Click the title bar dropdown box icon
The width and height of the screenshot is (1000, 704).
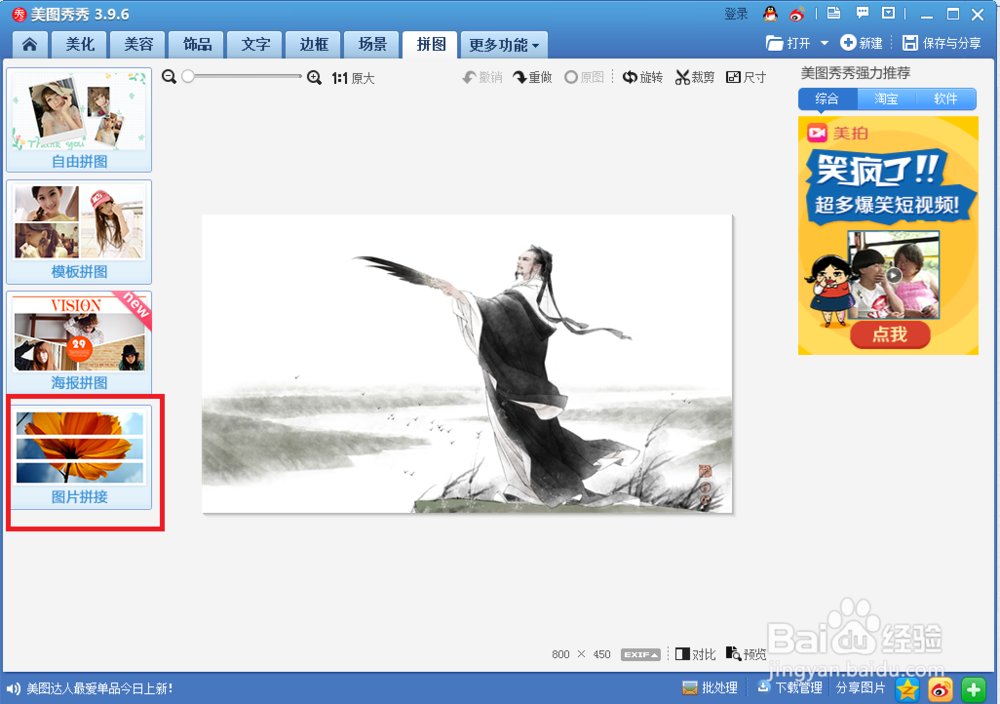click(888, 13)
